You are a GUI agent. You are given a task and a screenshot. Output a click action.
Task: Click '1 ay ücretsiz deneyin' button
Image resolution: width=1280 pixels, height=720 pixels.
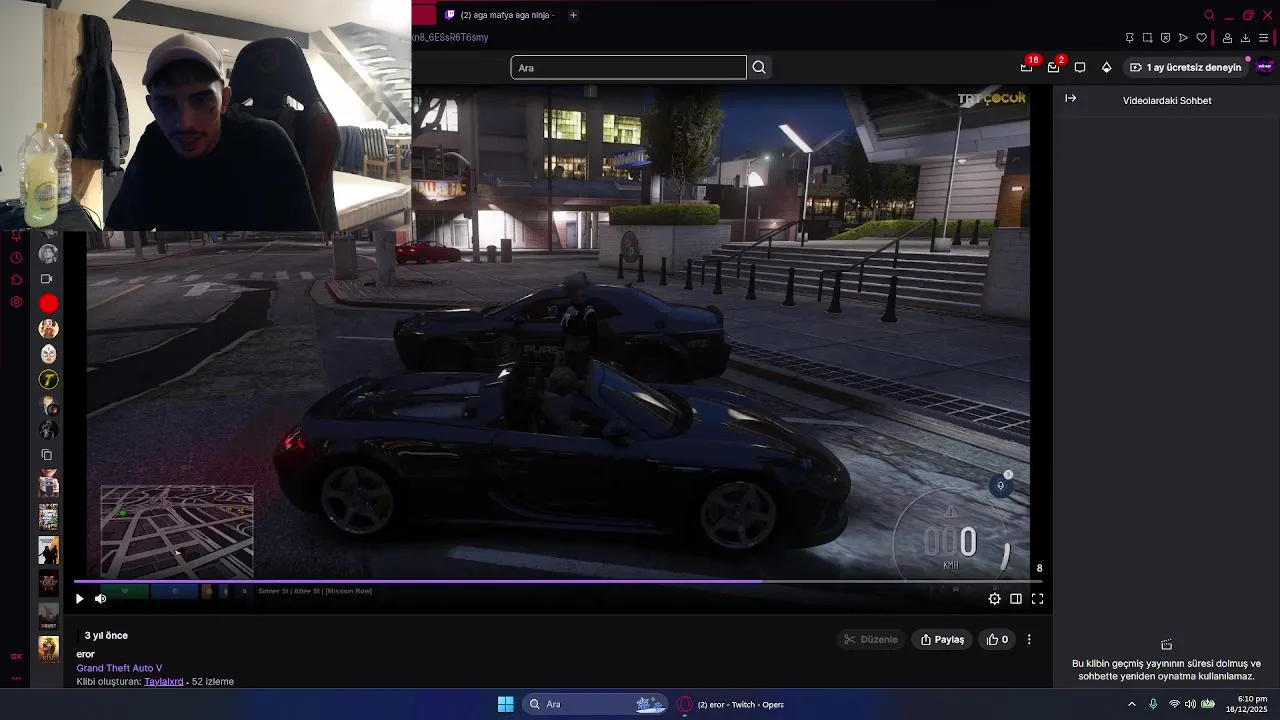point(1186,68)
